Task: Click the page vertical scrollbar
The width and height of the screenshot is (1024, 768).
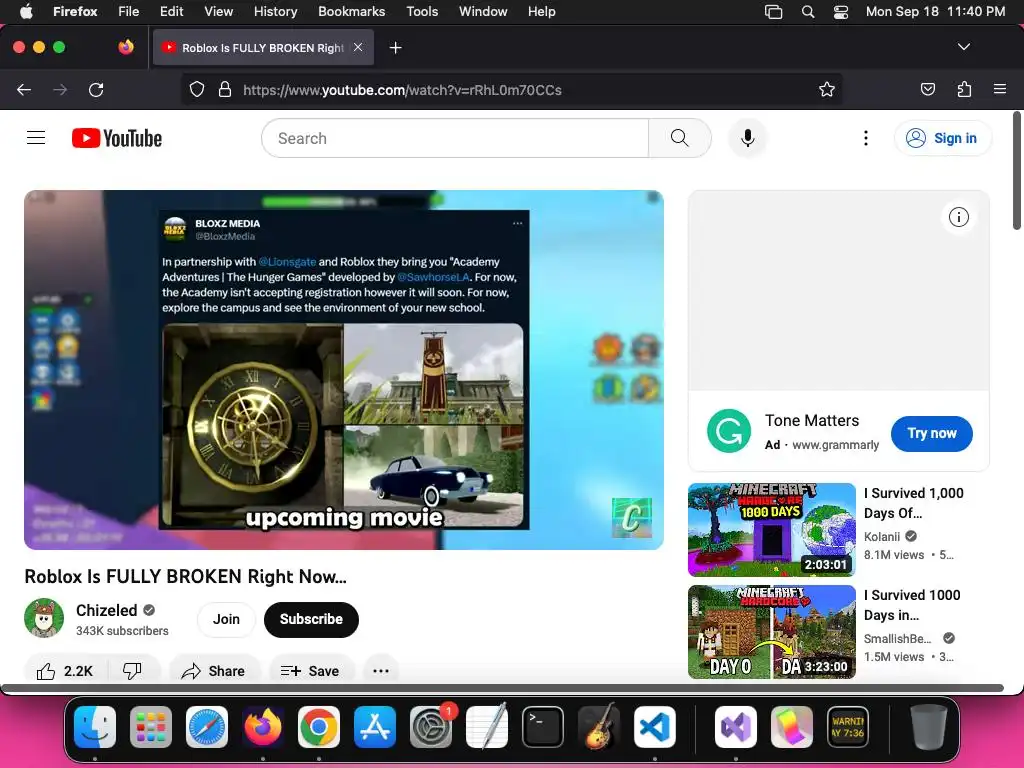Action: 1017,171
